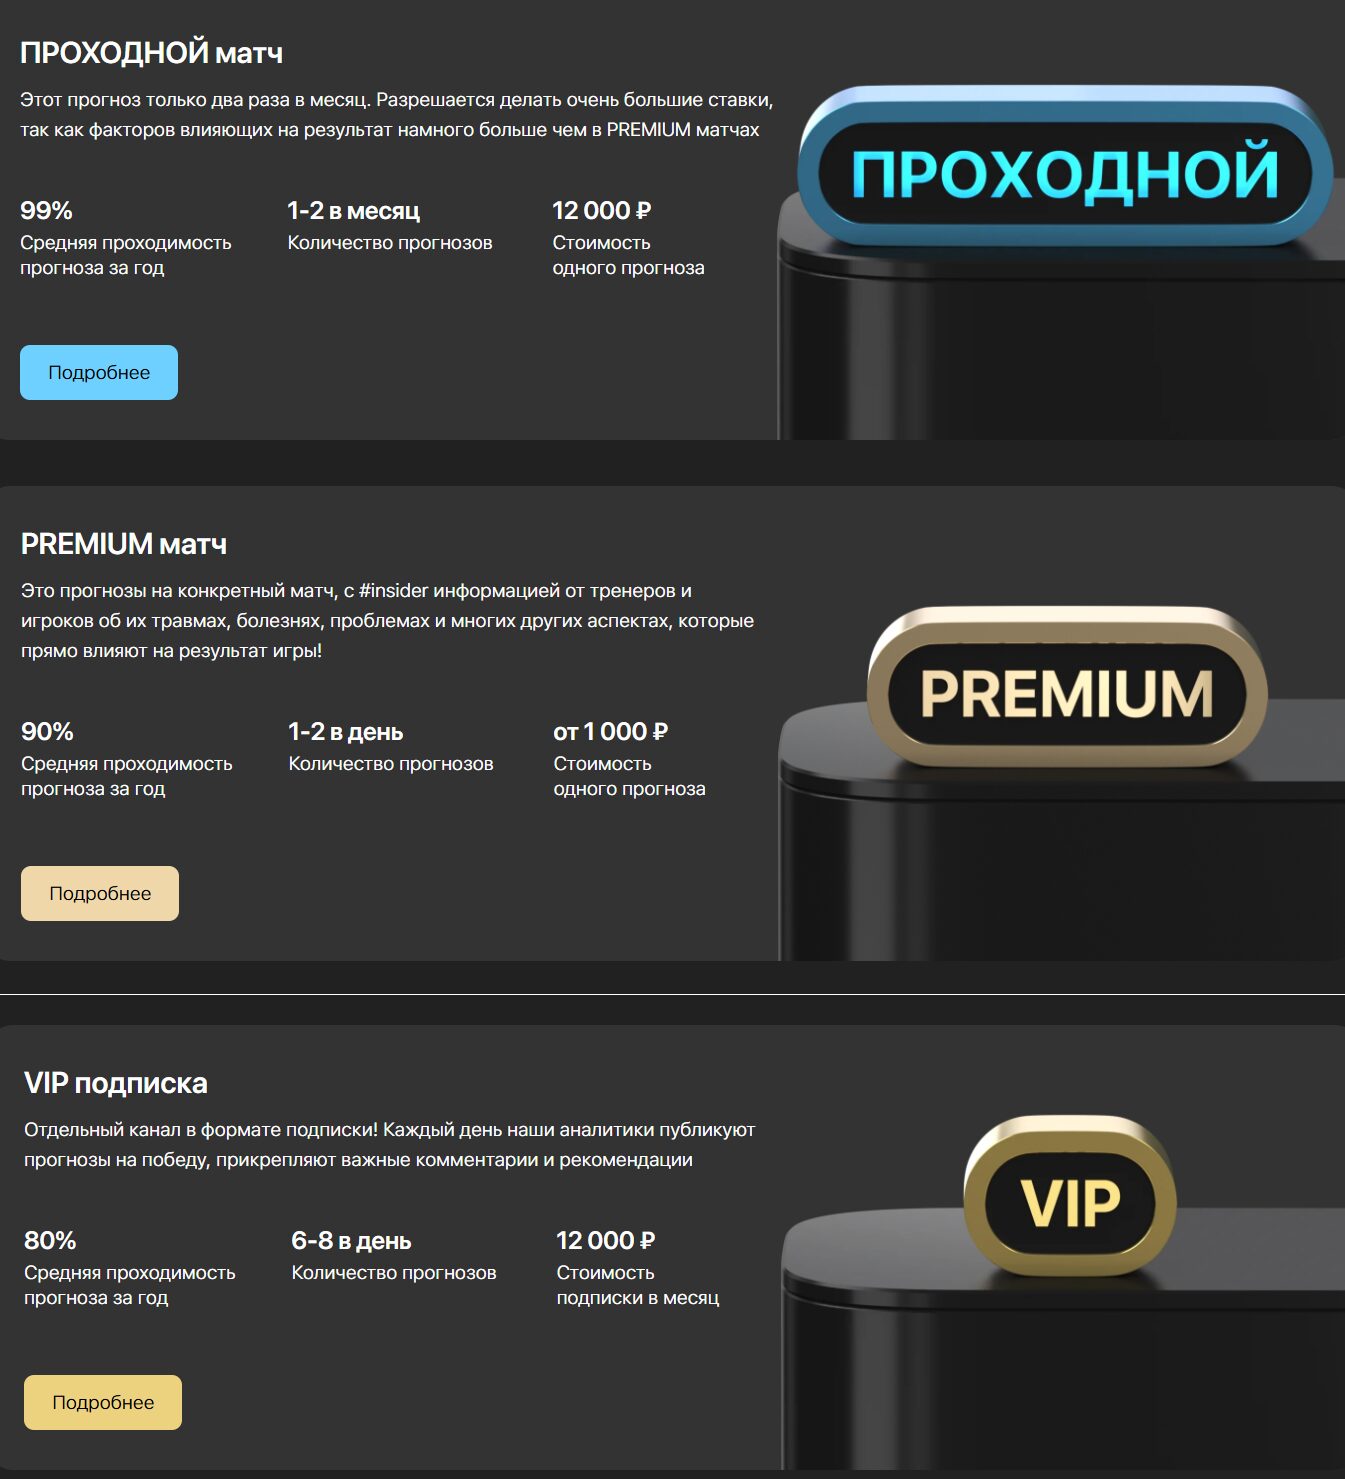Click the VIP description about Отдельный канал
The width and height of the screenshot is (1345, 1479).
pos(389,1145)
